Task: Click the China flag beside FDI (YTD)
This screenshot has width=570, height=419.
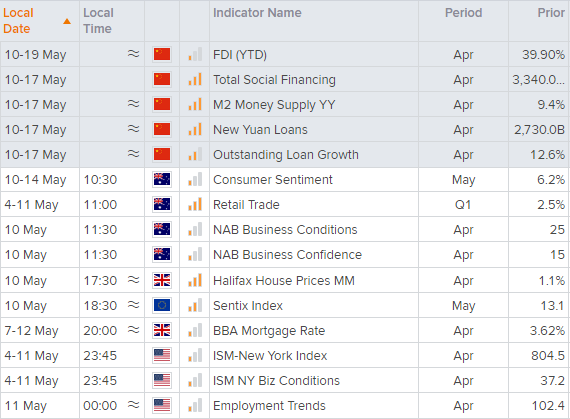Action: pyautogui.click(x=162, y=55)
